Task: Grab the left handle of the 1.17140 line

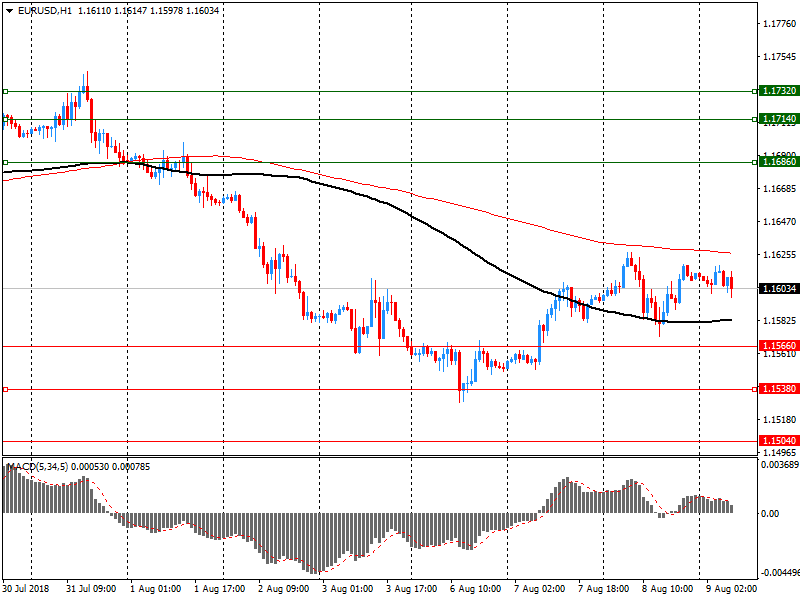Action: 6,119
